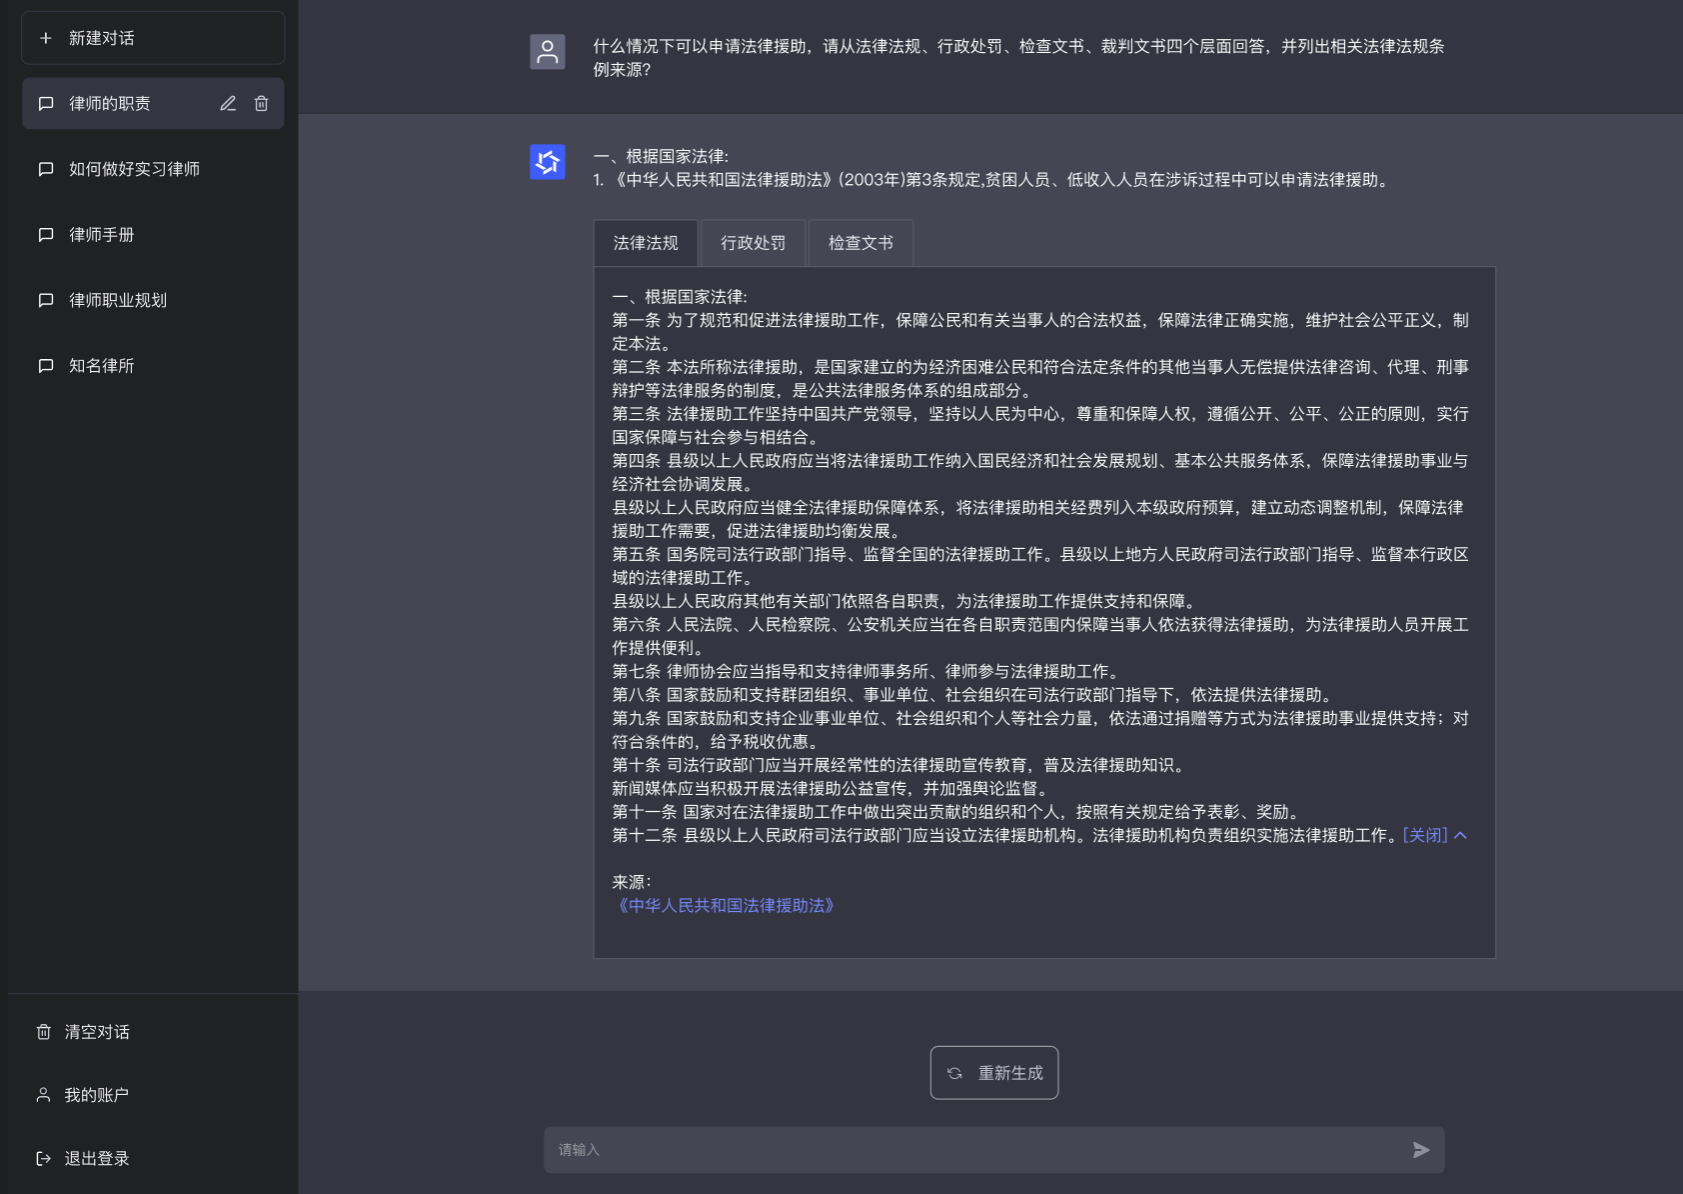Screen dimensions: 1683x1194
Task: Open 我的账户 account page
Action: coord(96,1095)
